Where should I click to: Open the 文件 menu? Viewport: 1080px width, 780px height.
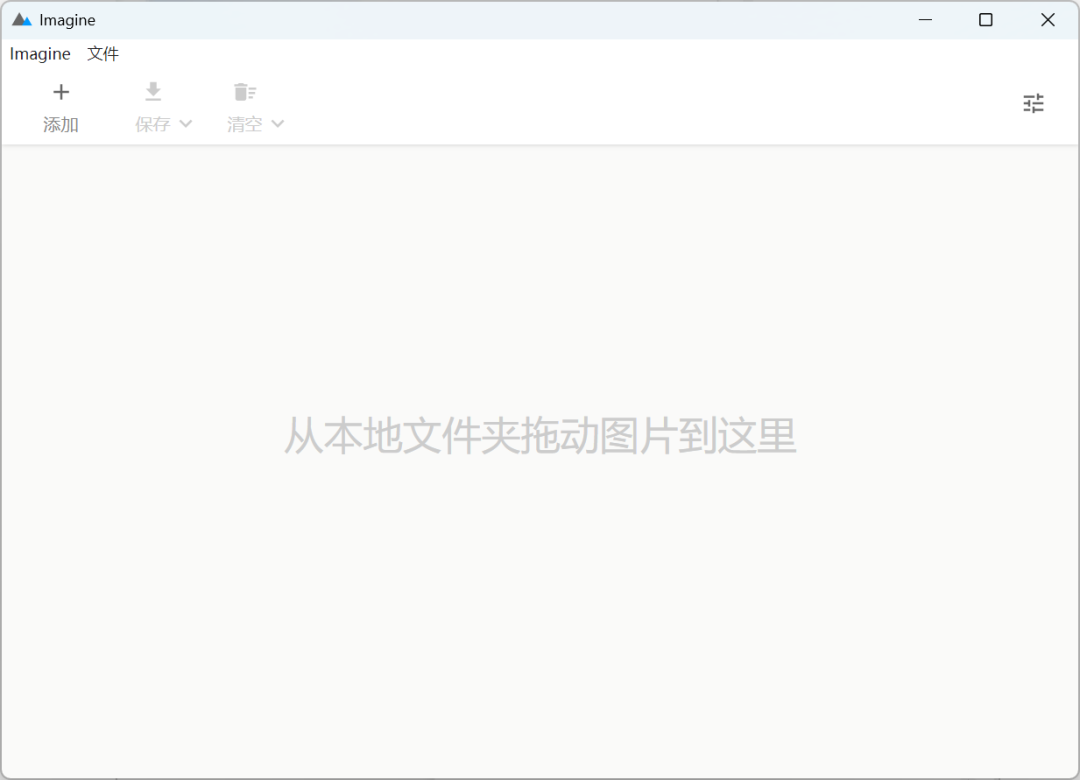point(103,54)
